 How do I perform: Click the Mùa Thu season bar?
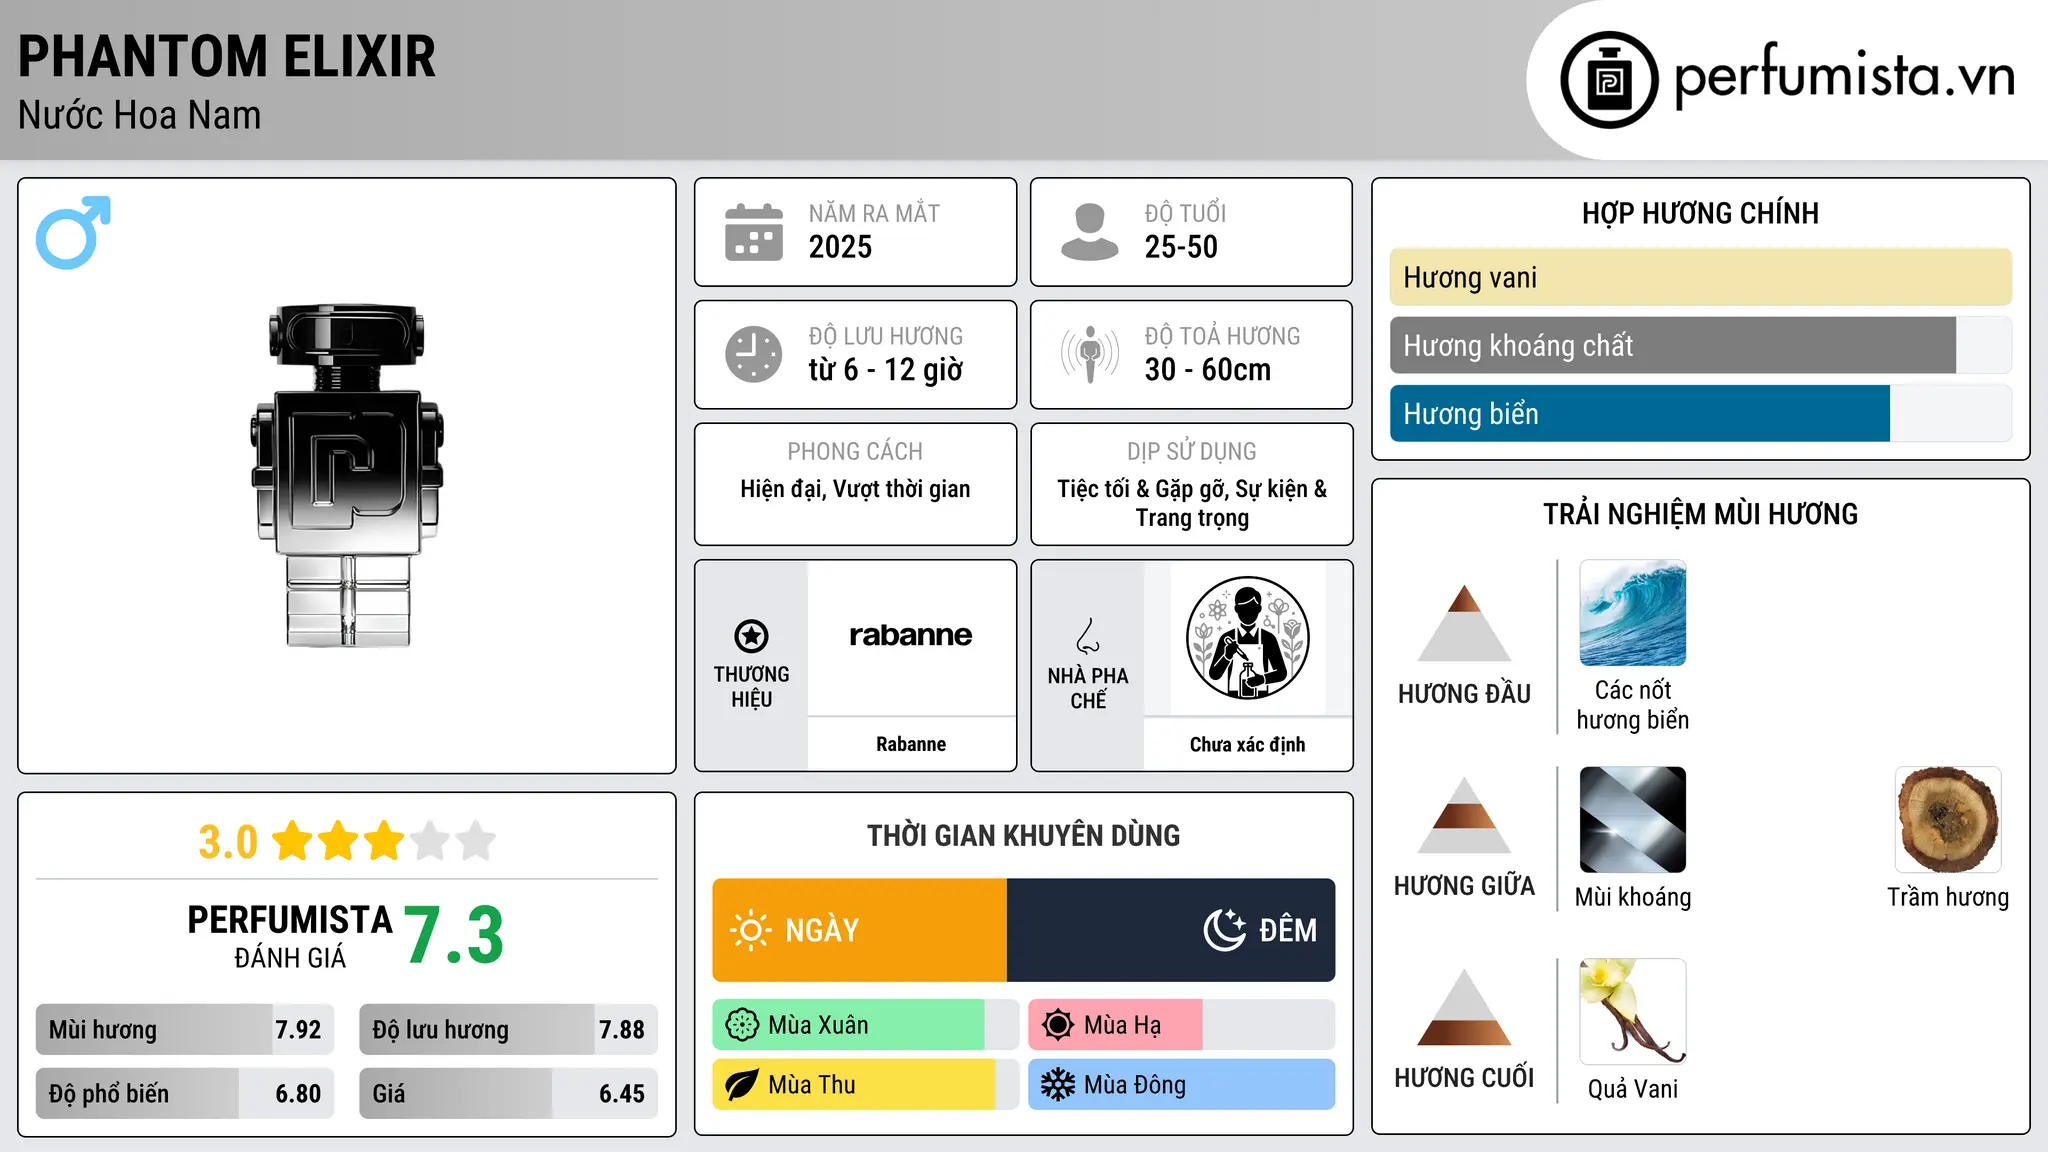pos(866,1085)
